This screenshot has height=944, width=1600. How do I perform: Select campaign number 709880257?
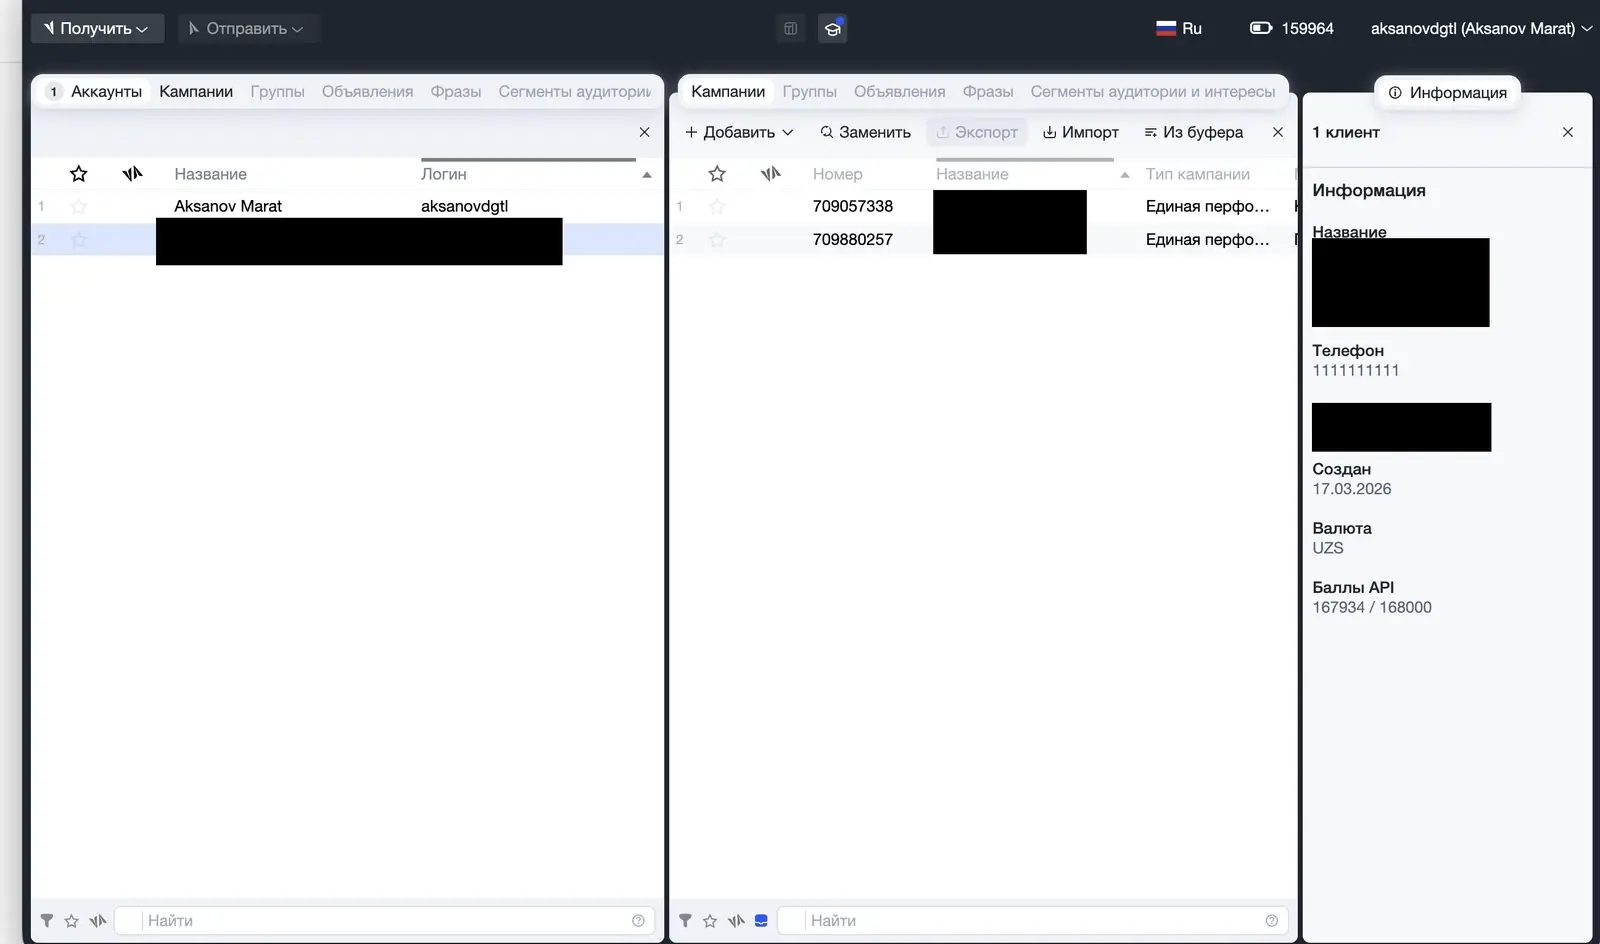(852, 239)
